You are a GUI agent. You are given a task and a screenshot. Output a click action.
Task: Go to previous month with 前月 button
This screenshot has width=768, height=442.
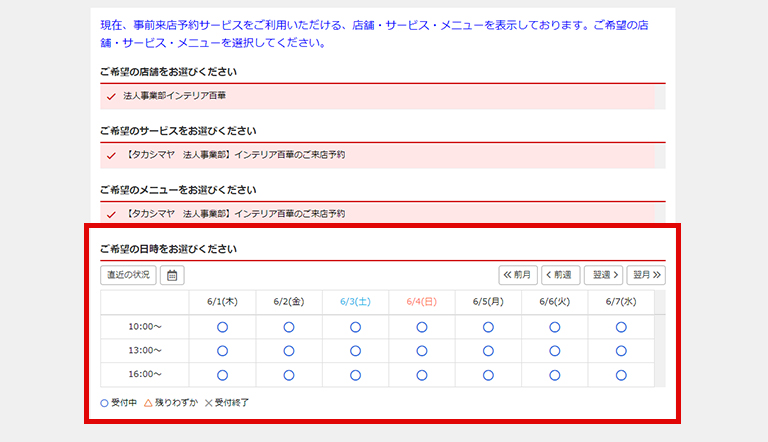click(518, 275)
